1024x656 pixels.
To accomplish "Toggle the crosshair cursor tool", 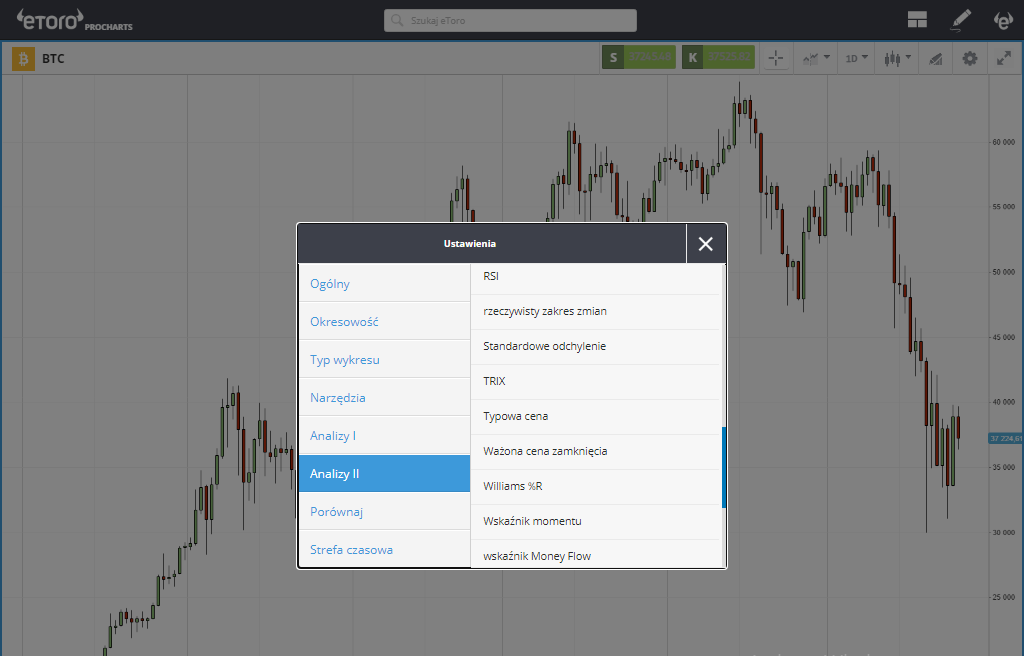I will click(776, 58).
